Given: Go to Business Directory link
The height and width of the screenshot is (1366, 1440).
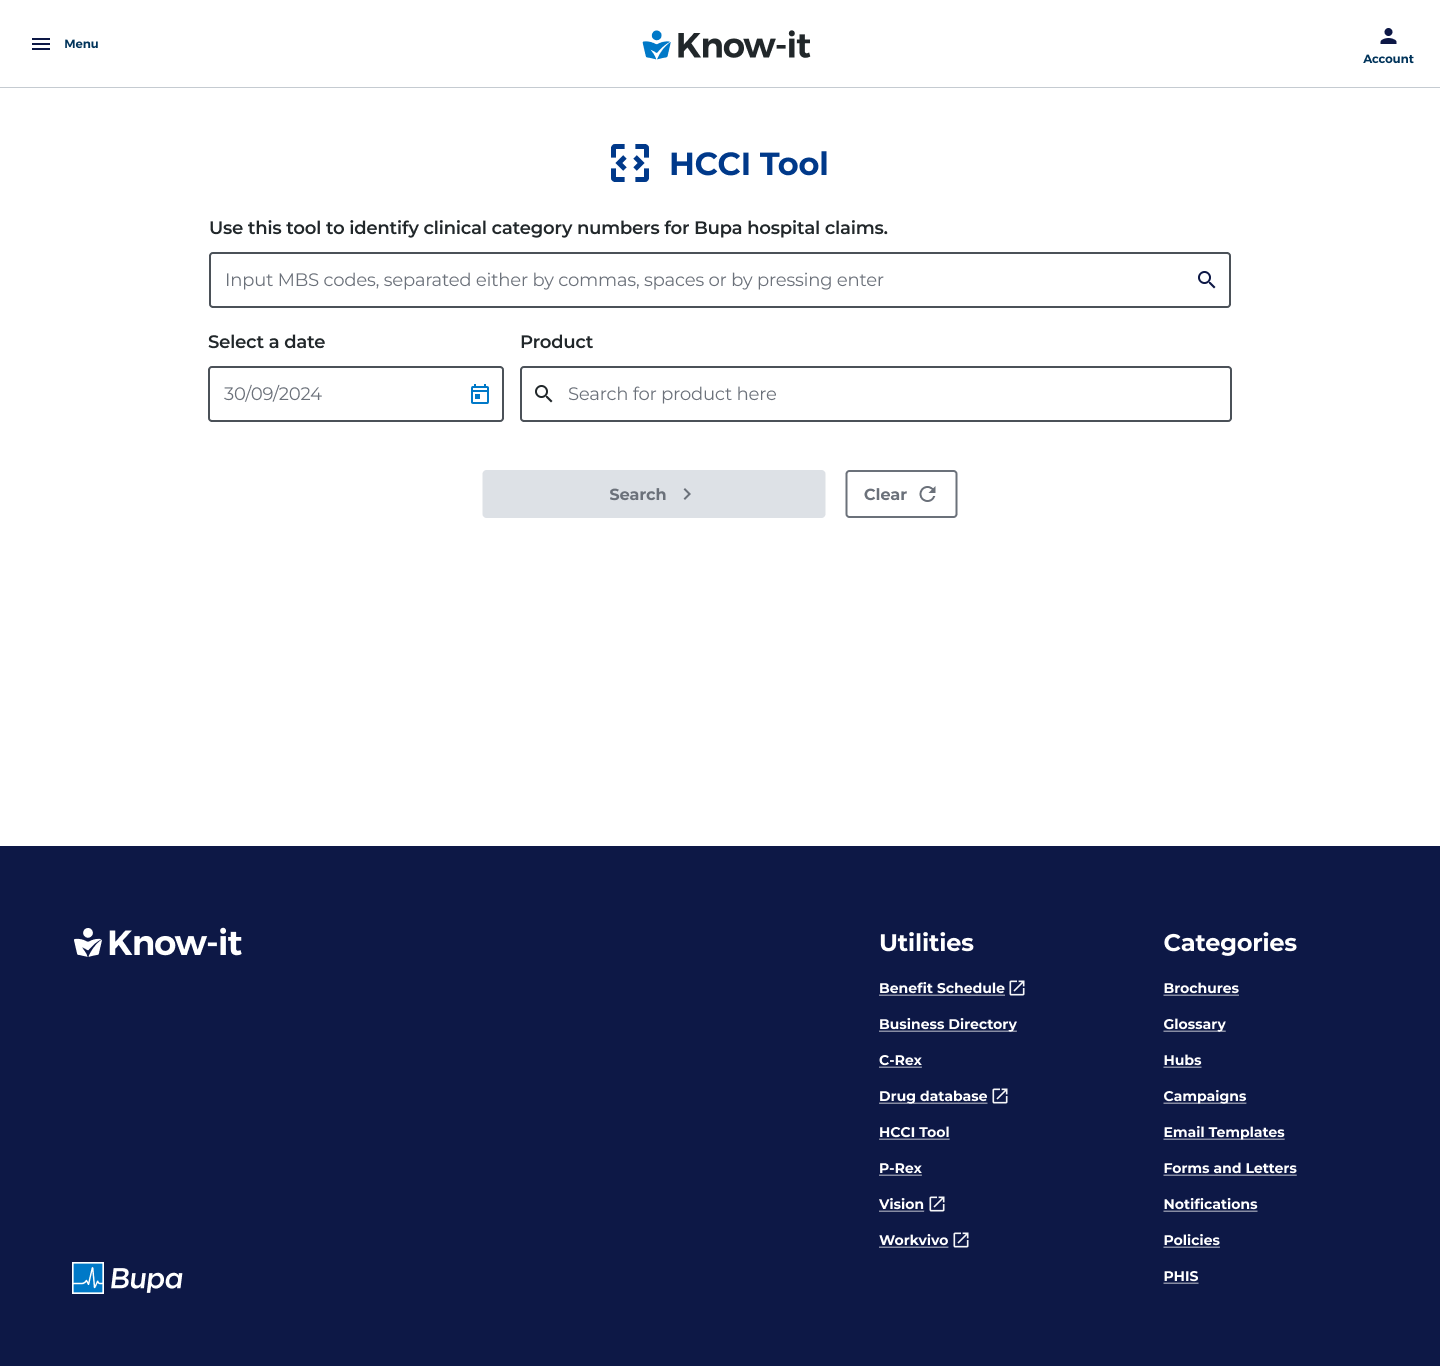Looking at the screenshot, I should (x=947, y=1024).
